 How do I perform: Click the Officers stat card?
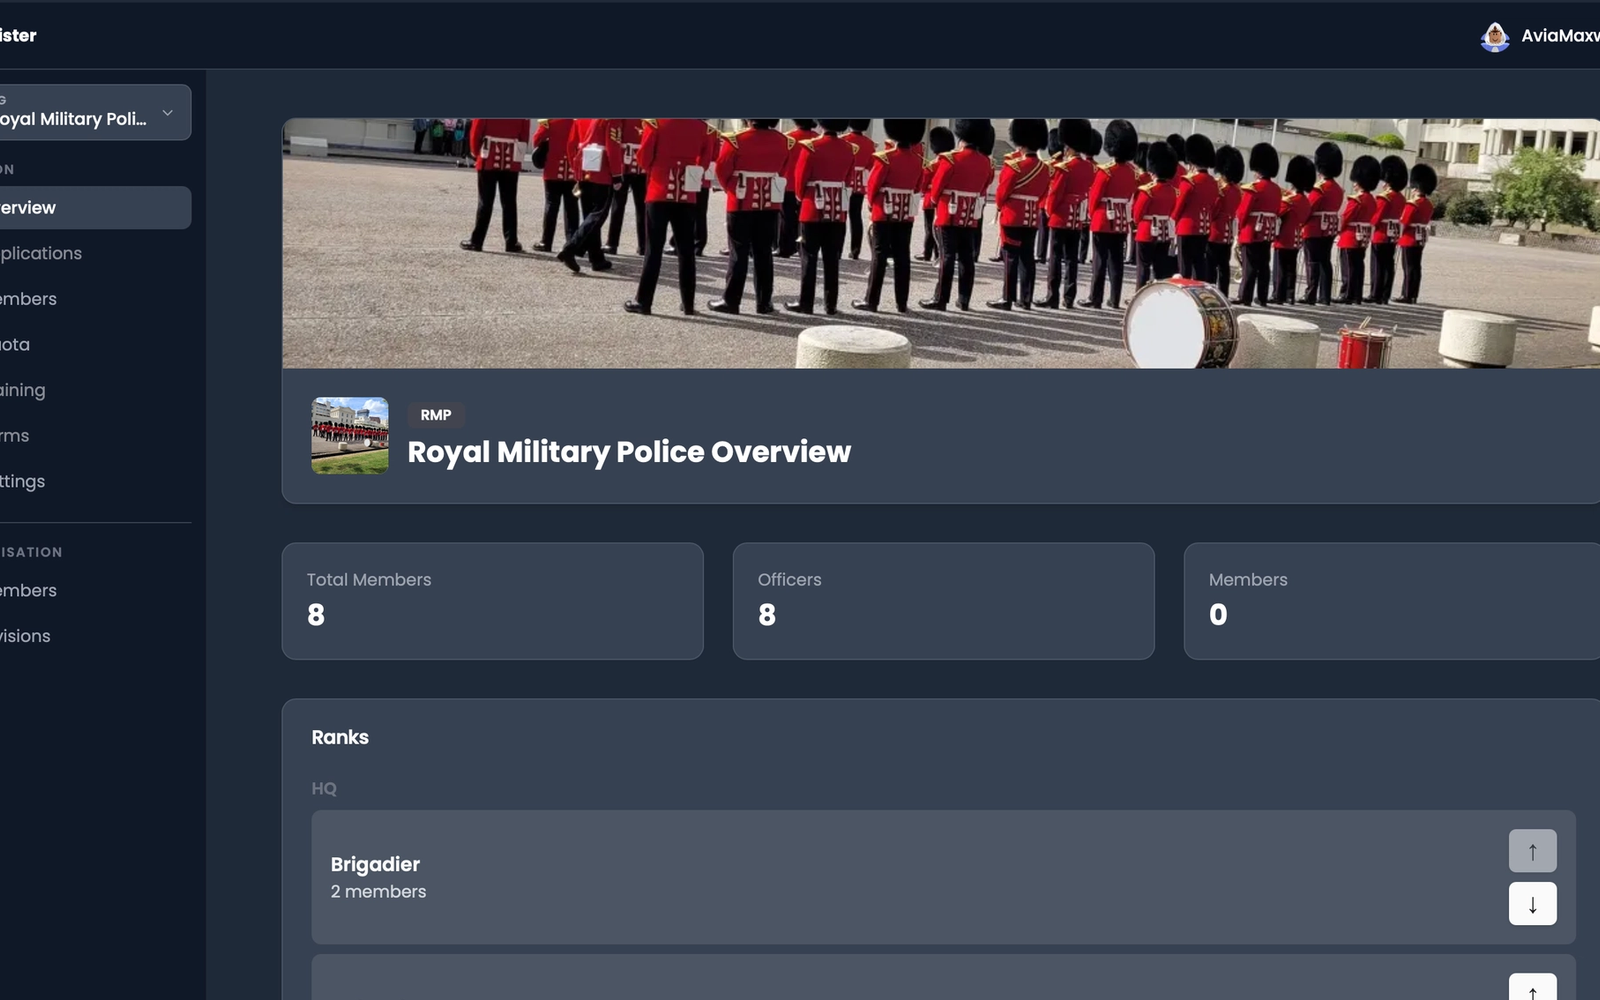(x=944, y=601)
